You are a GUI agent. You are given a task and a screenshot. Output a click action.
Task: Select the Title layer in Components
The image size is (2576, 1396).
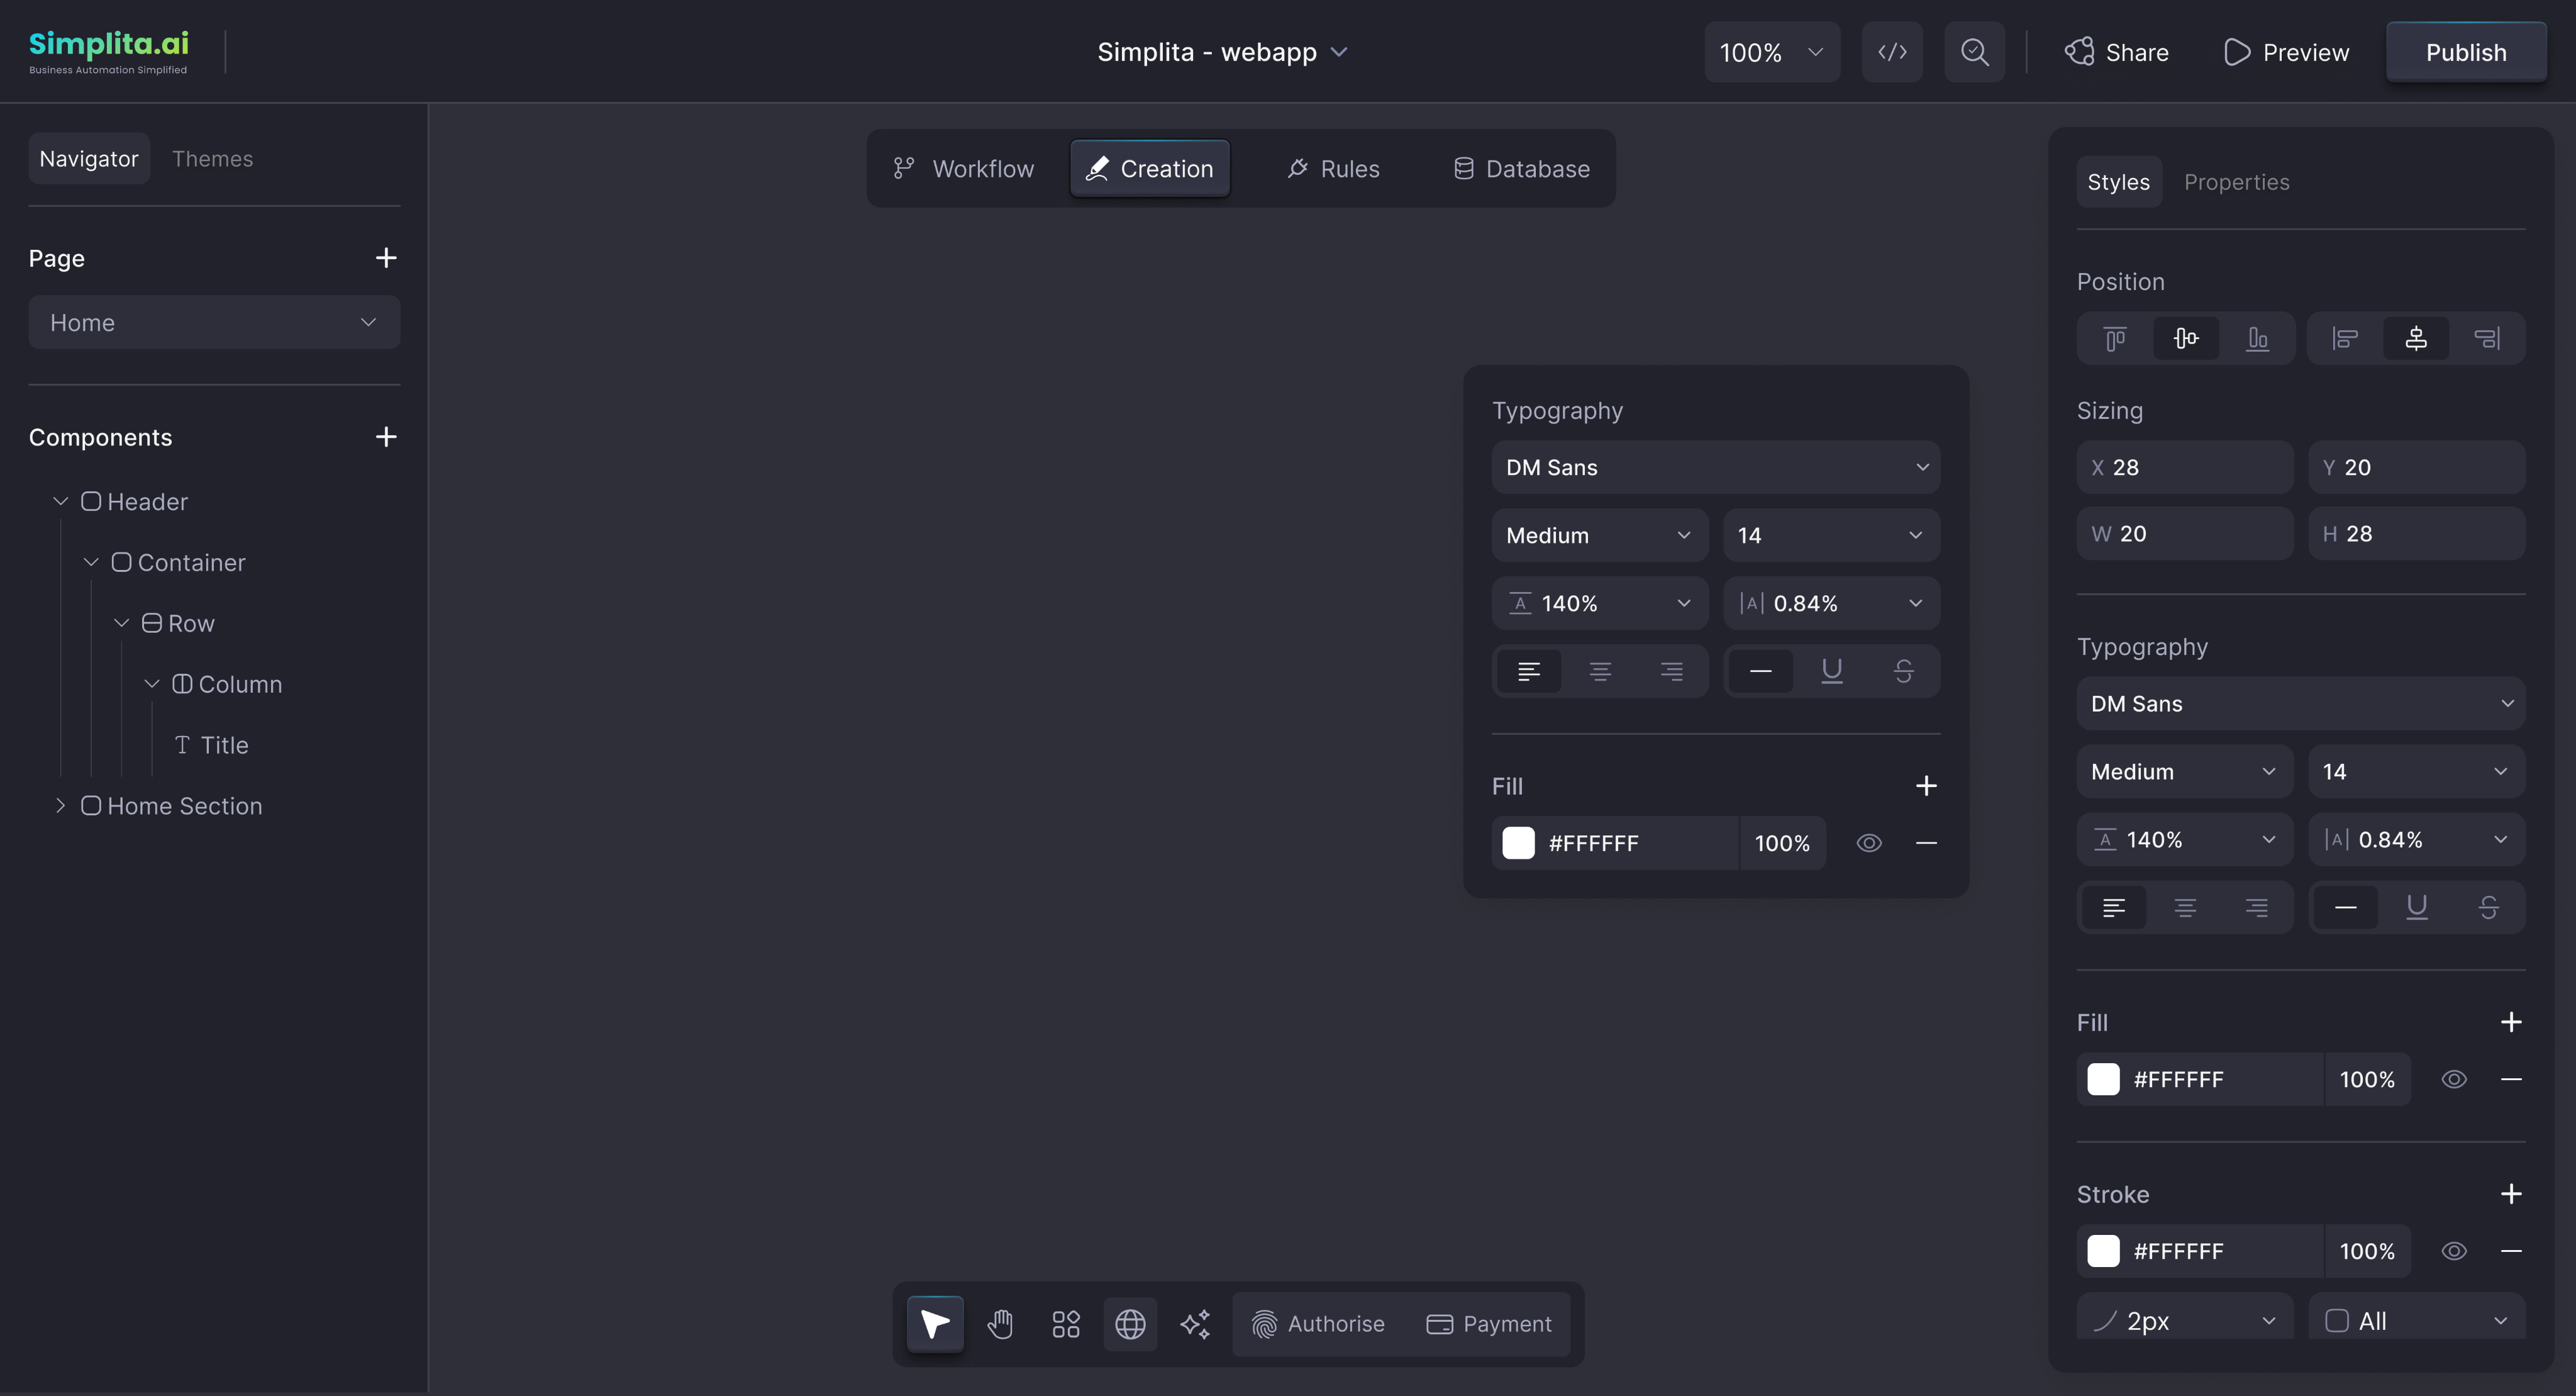click(x=224, y=745)
